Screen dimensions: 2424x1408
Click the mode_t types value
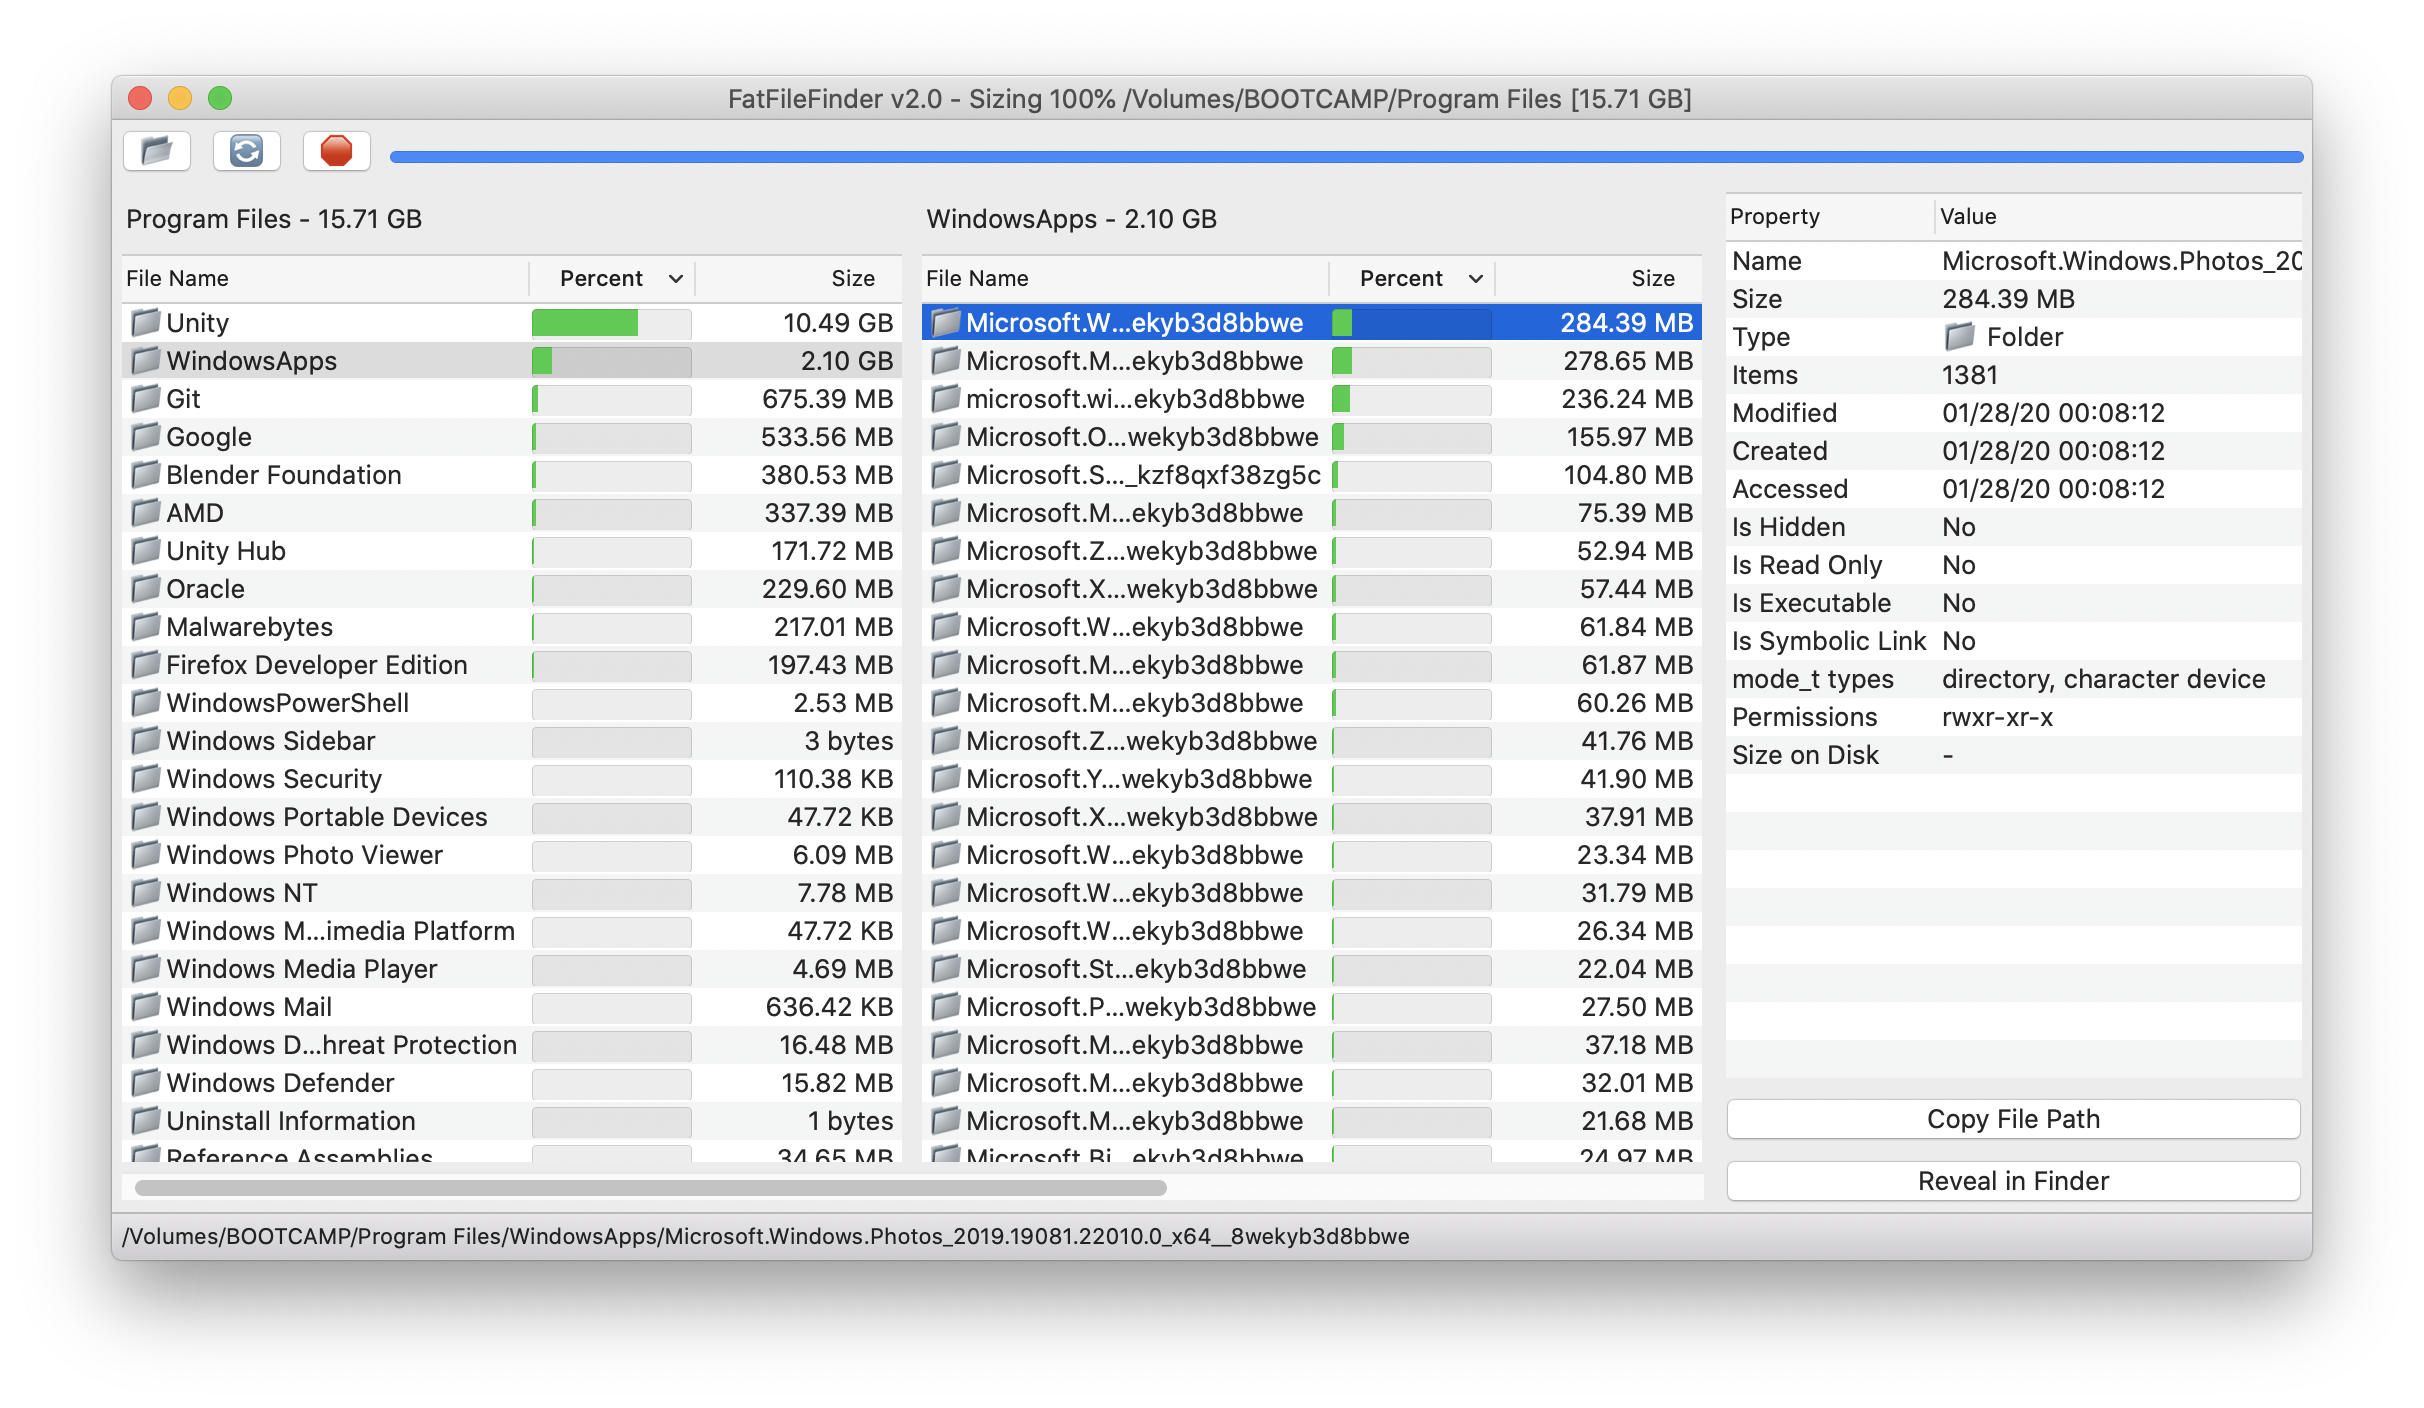[x=2103, y=678]
